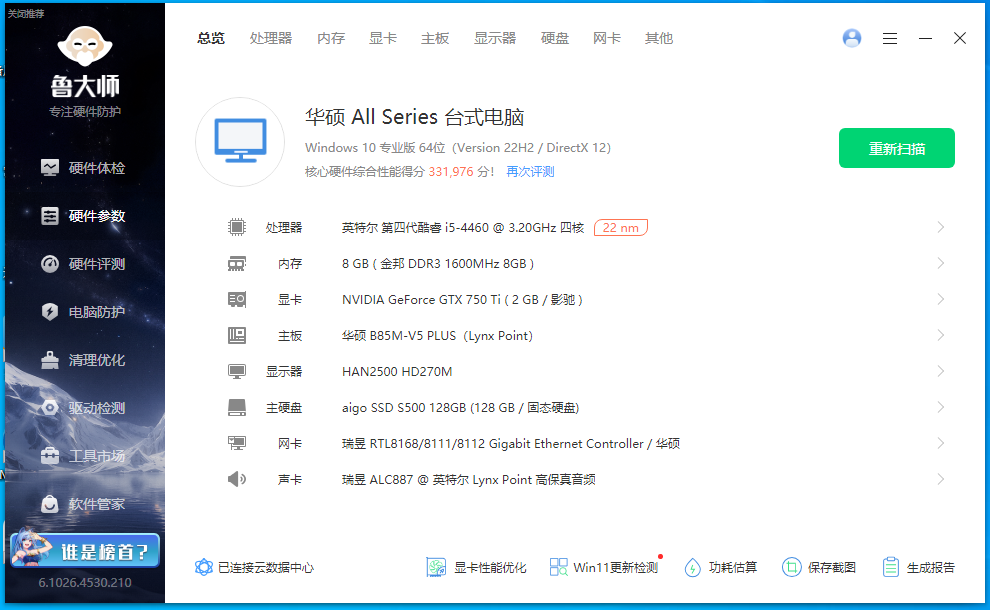Viewport: 990px width, 610px height.
Task: Click the 已连接云数据中心 cloud status icon
Action: (204, 567)
